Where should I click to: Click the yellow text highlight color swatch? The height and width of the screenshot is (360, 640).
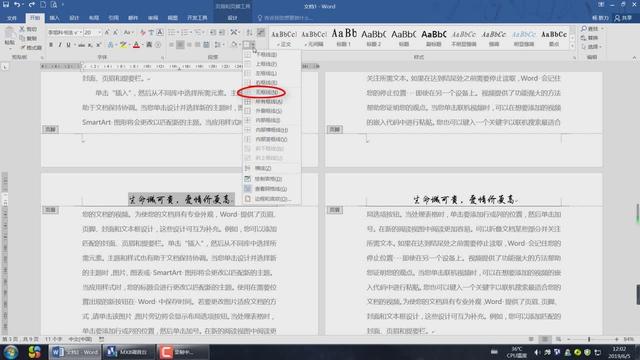click(x=122, y=45)
